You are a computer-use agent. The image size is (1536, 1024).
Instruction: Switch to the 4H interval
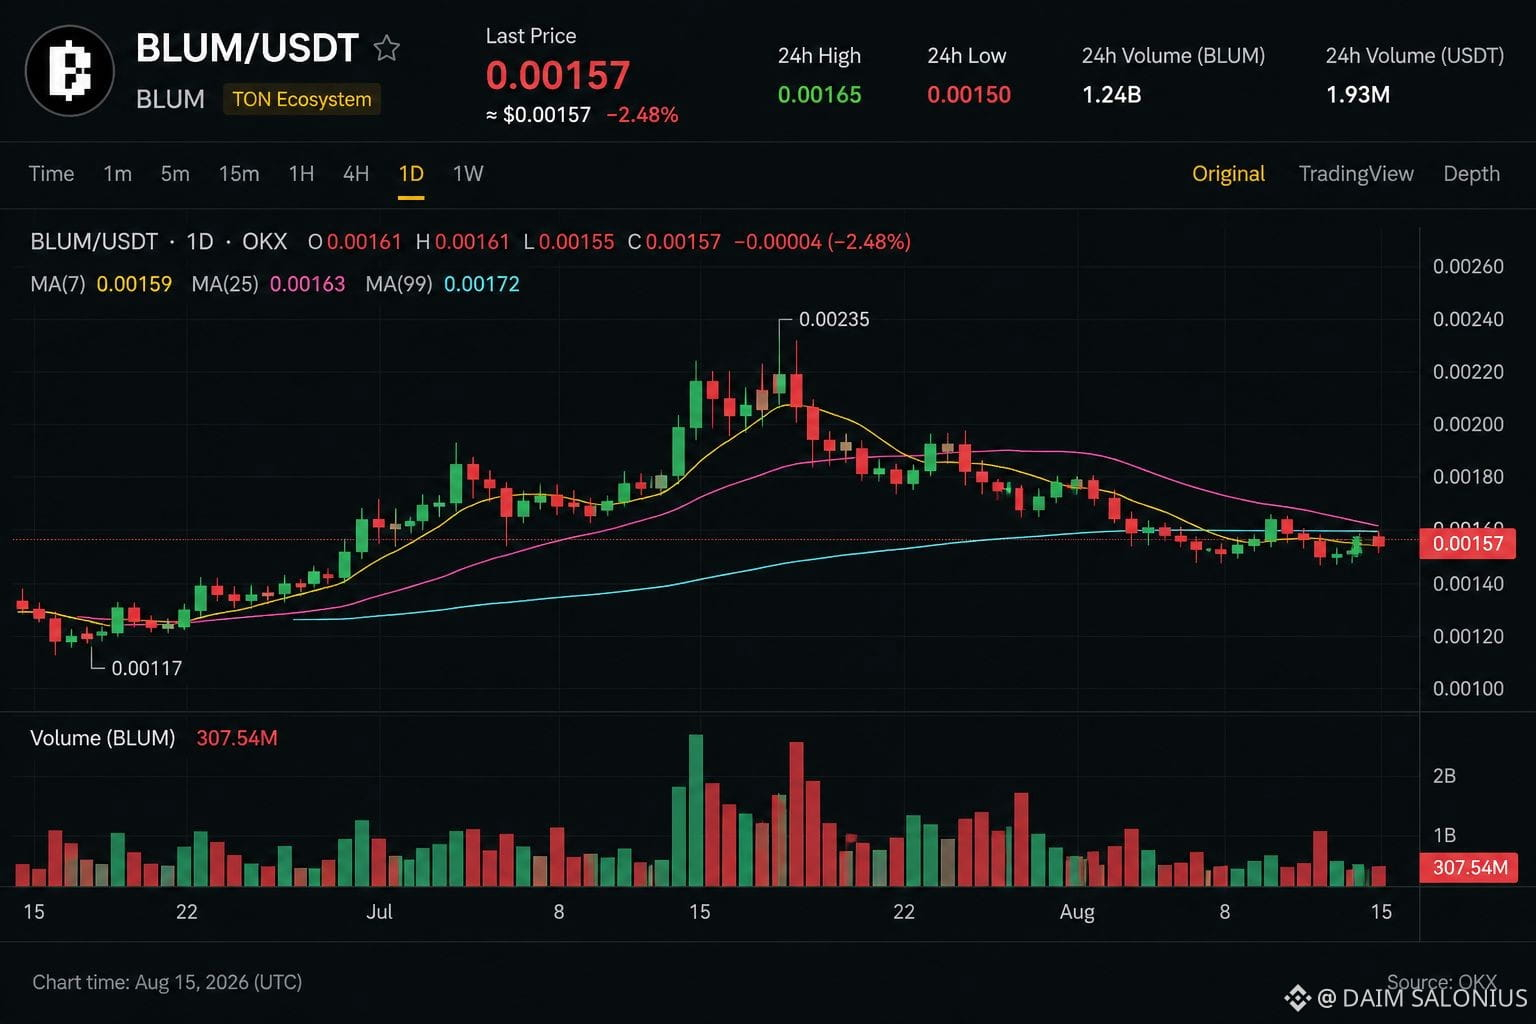coord(356,174)
